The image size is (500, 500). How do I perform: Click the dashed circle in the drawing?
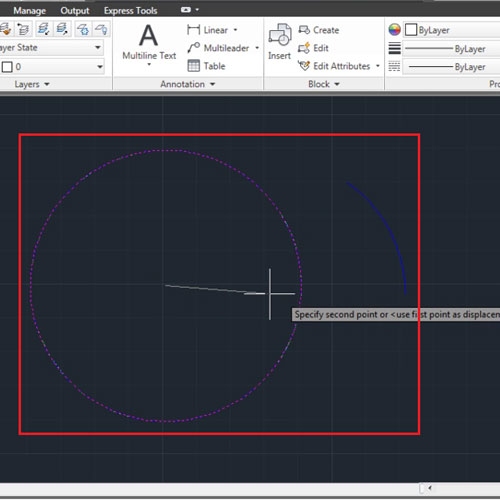pyautogui.click(x=166, y=151)
